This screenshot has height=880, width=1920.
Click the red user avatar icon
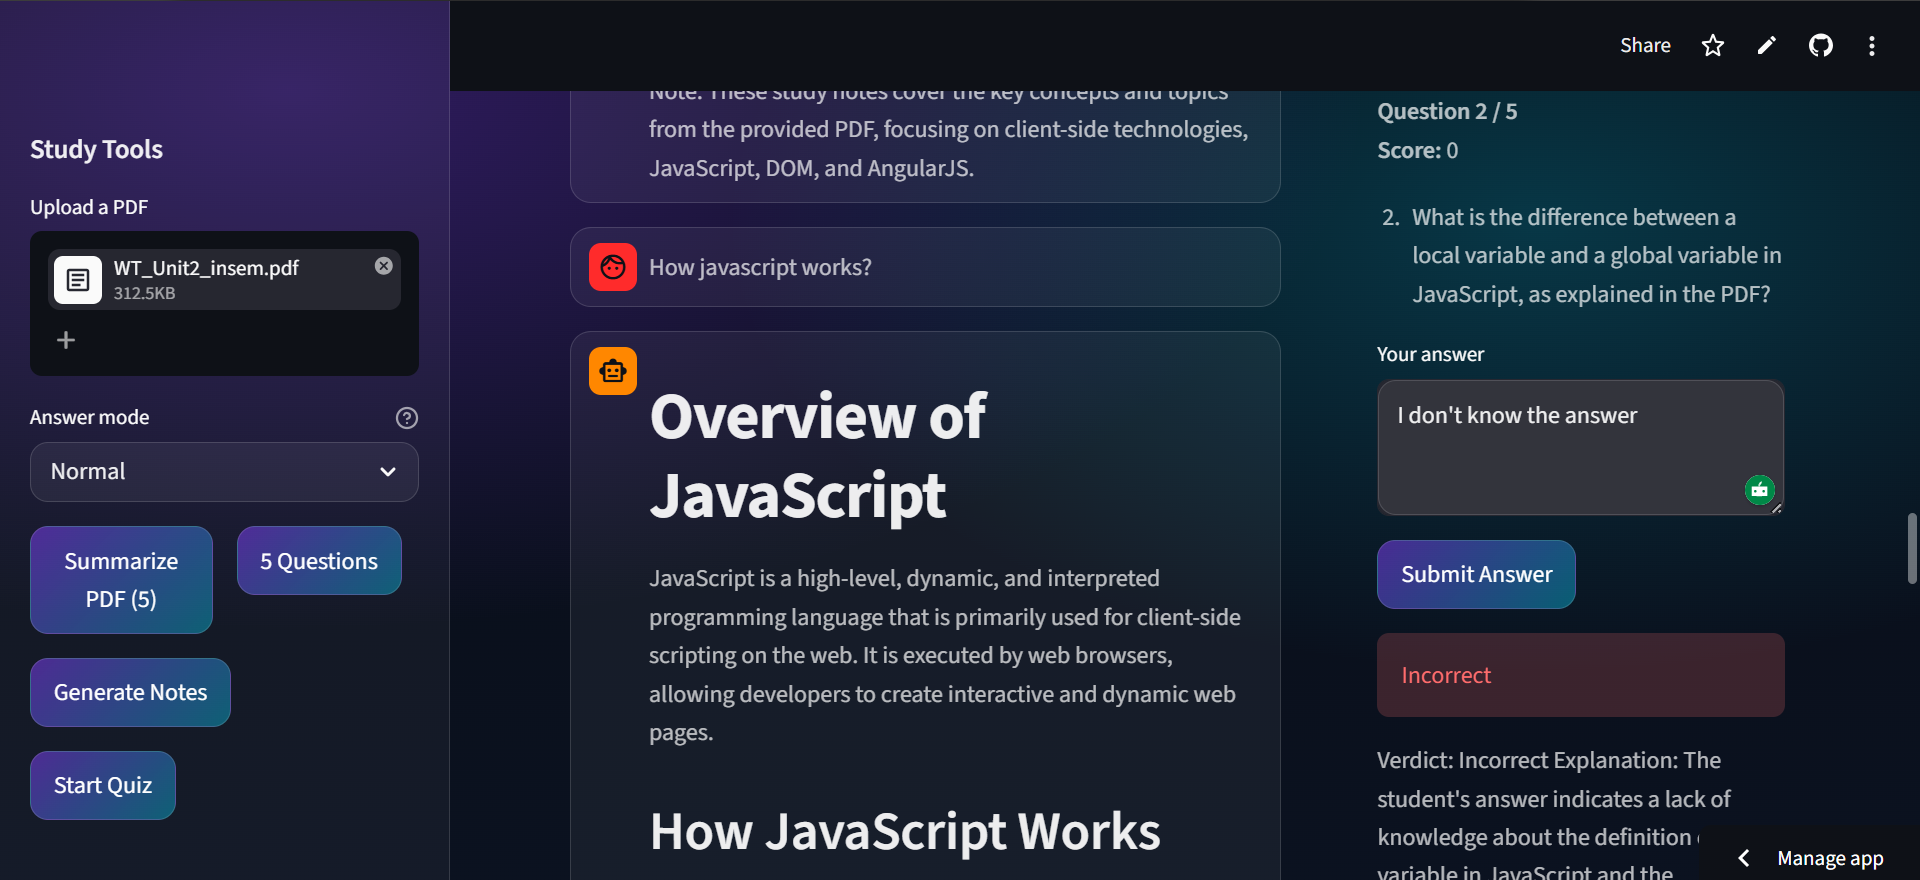point(613,267)
